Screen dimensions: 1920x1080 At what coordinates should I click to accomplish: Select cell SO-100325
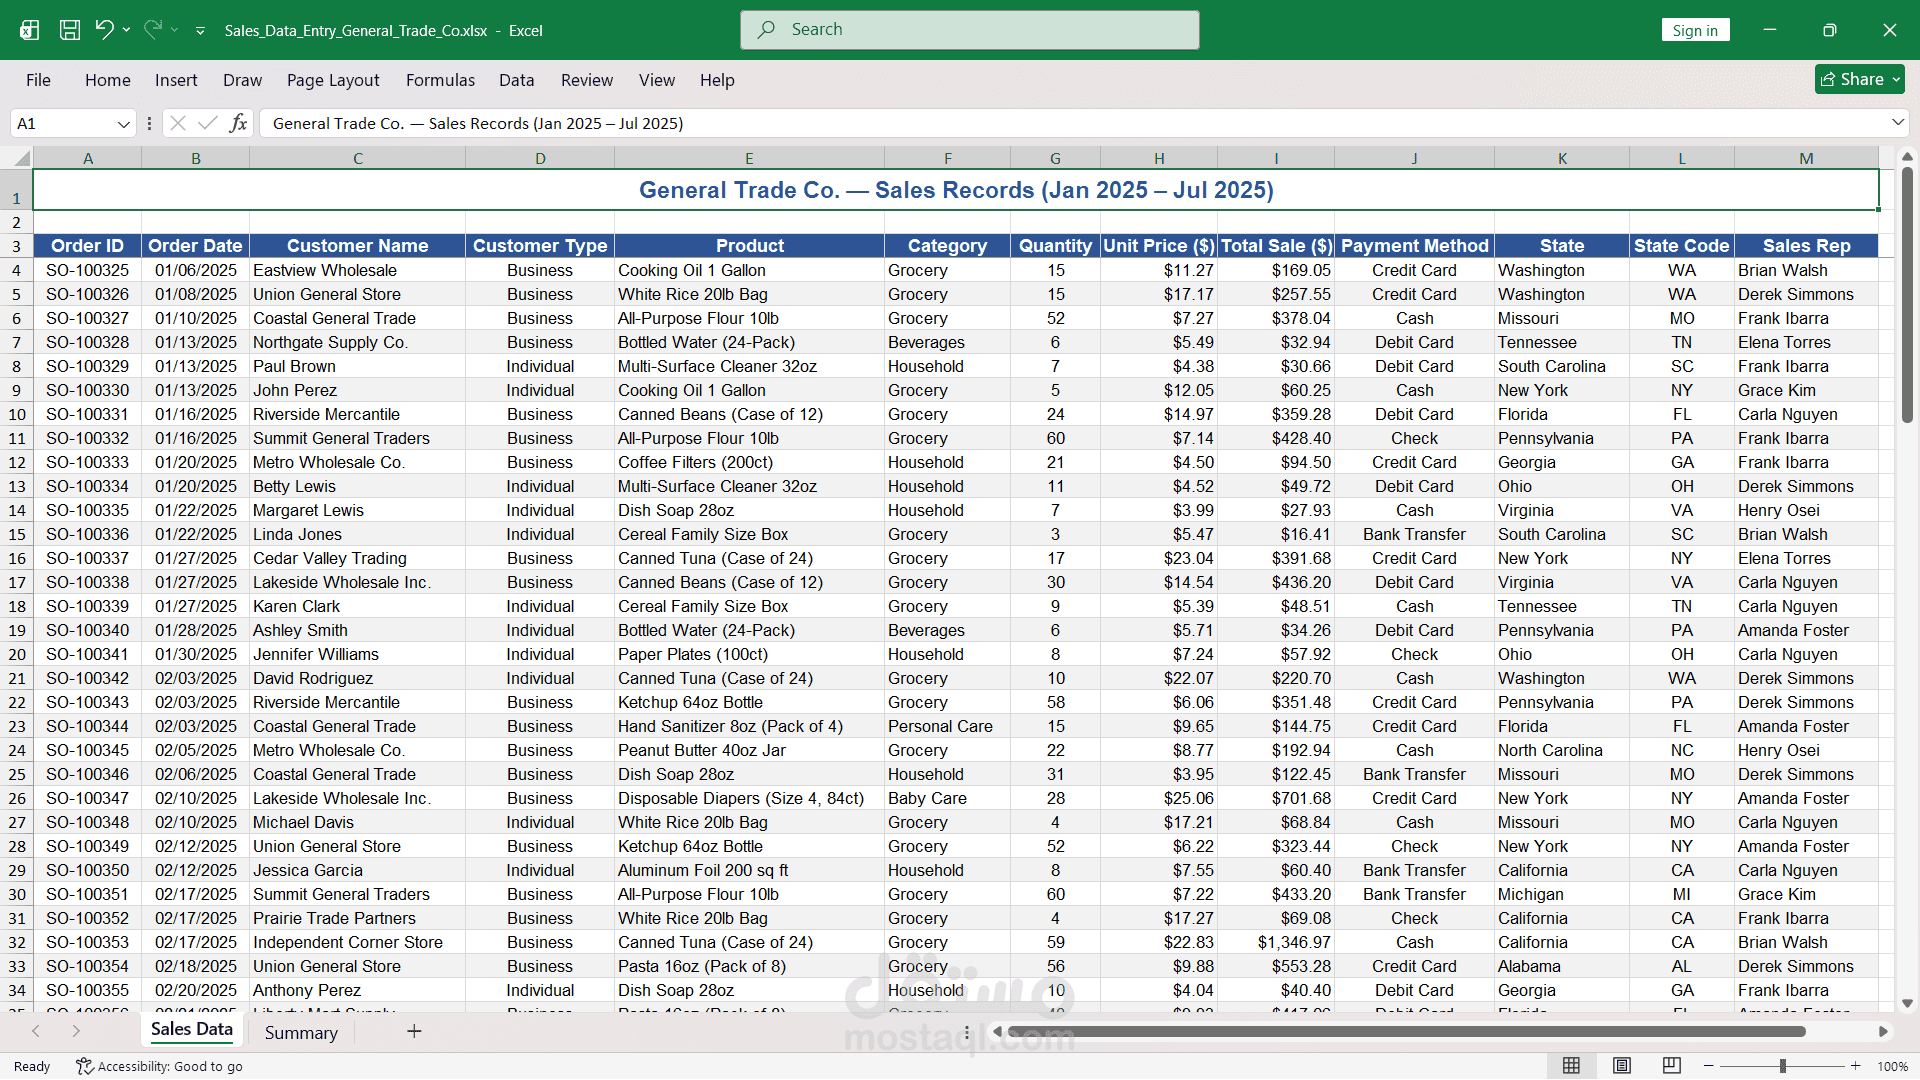pos(88,270)
